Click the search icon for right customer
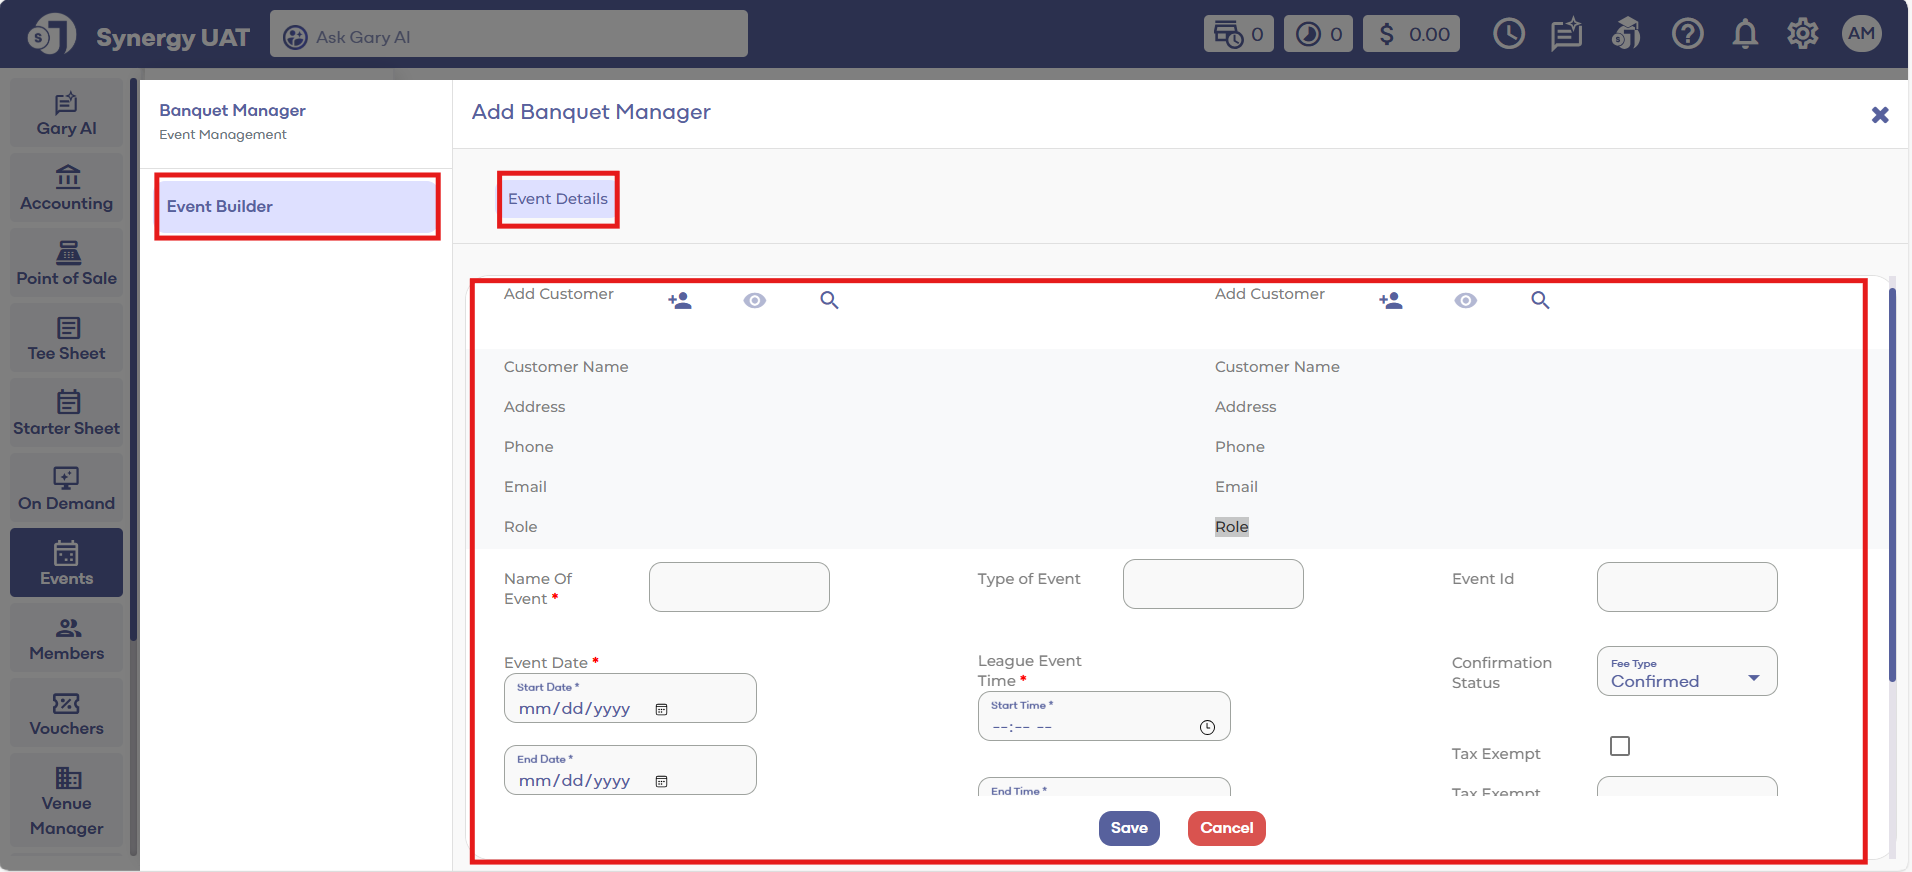 1540,300
